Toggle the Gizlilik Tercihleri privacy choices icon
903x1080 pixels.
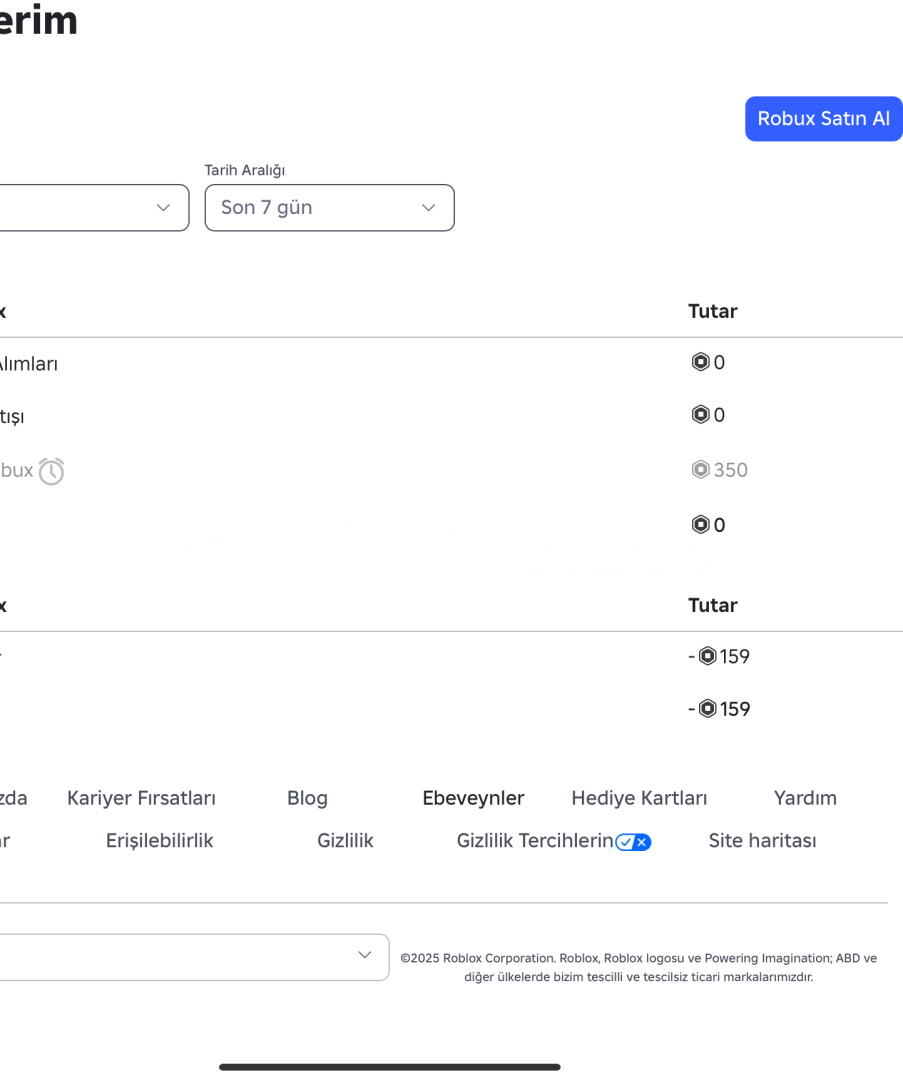pos(633,842)
